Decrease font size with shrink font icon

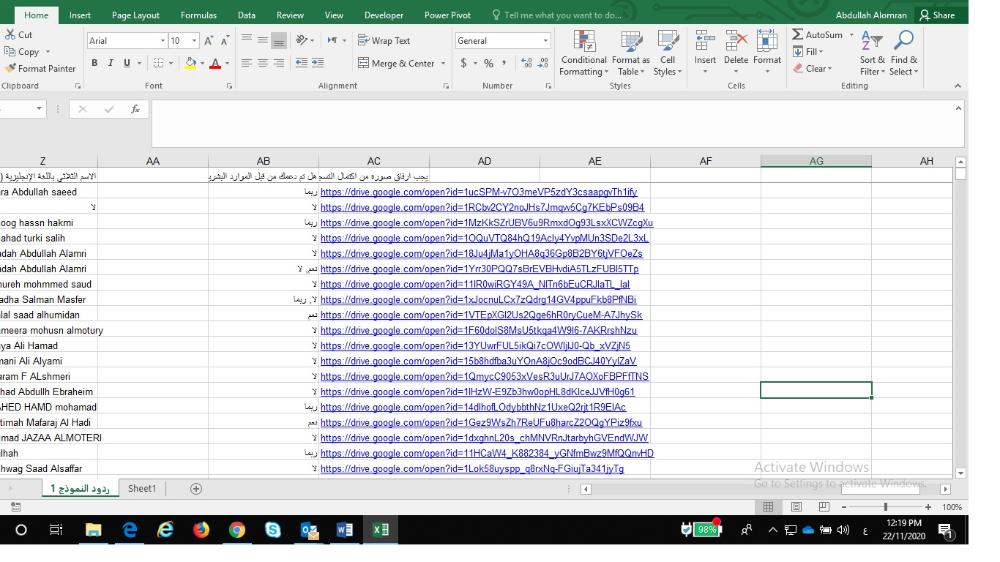pyautogui.click(x=224, y=41)
